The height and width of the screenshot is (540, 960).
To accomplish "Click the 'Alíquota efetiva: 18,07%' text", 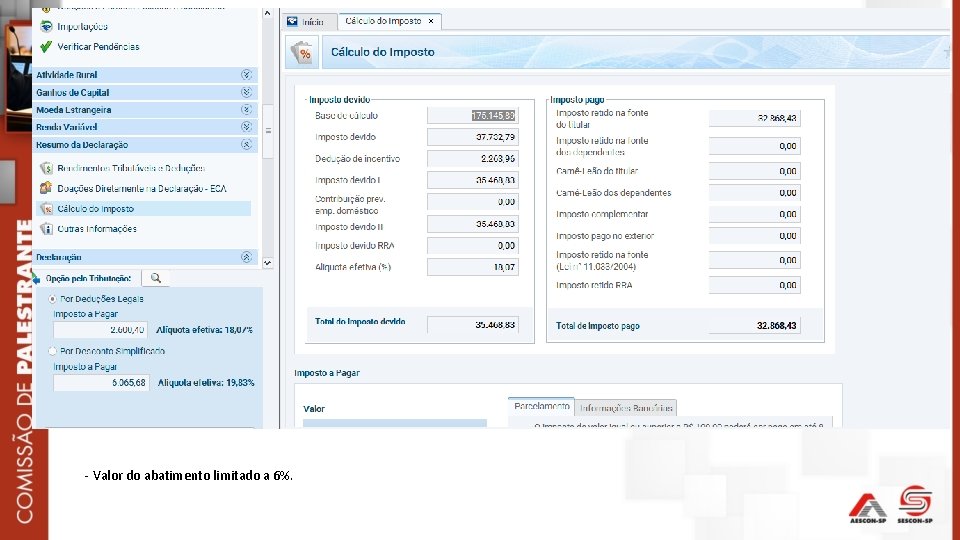I will 204,330.
